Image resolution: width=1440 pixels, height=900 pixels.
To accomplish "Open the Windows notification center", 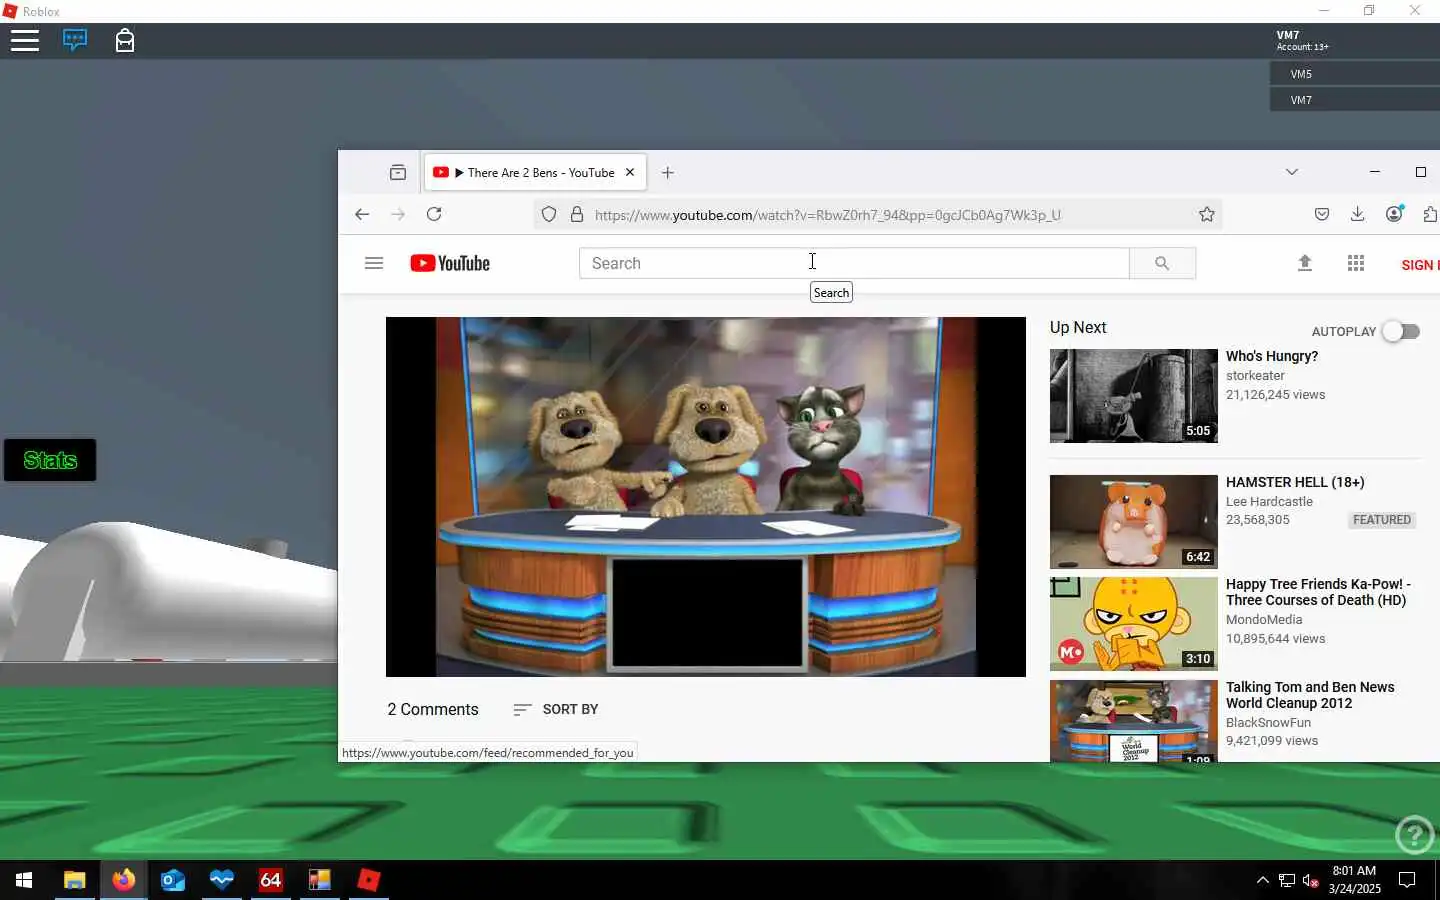I will (1407, 880).
